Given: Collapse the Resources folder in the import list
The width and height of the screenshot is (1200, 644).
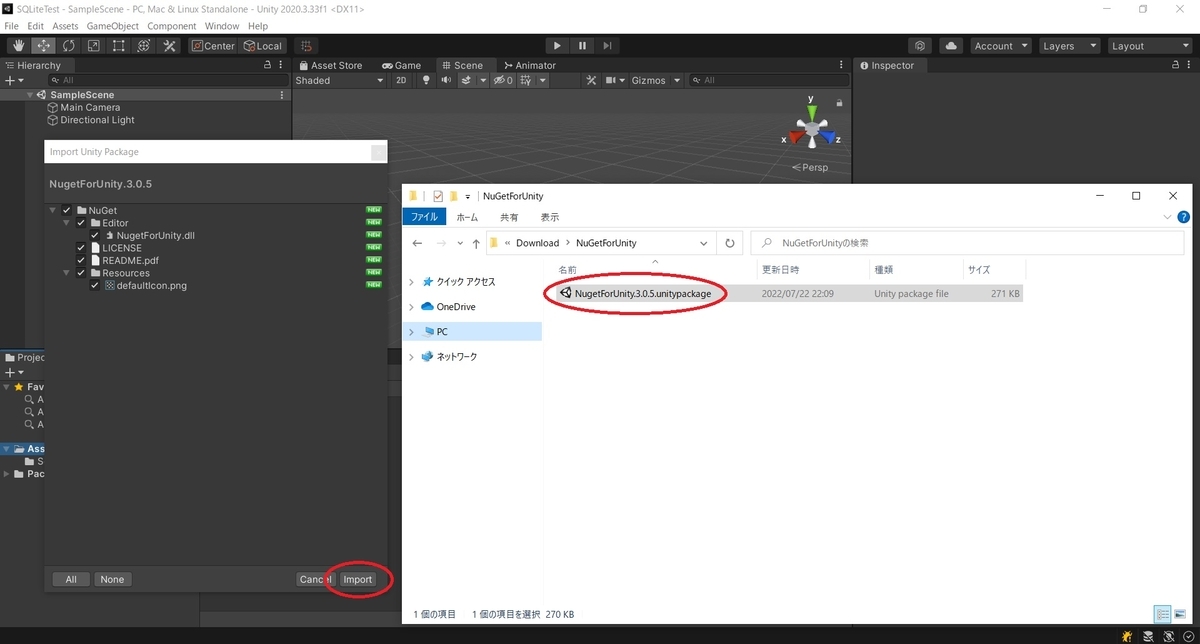Looking at the screenshot, I should coord(66,272).
